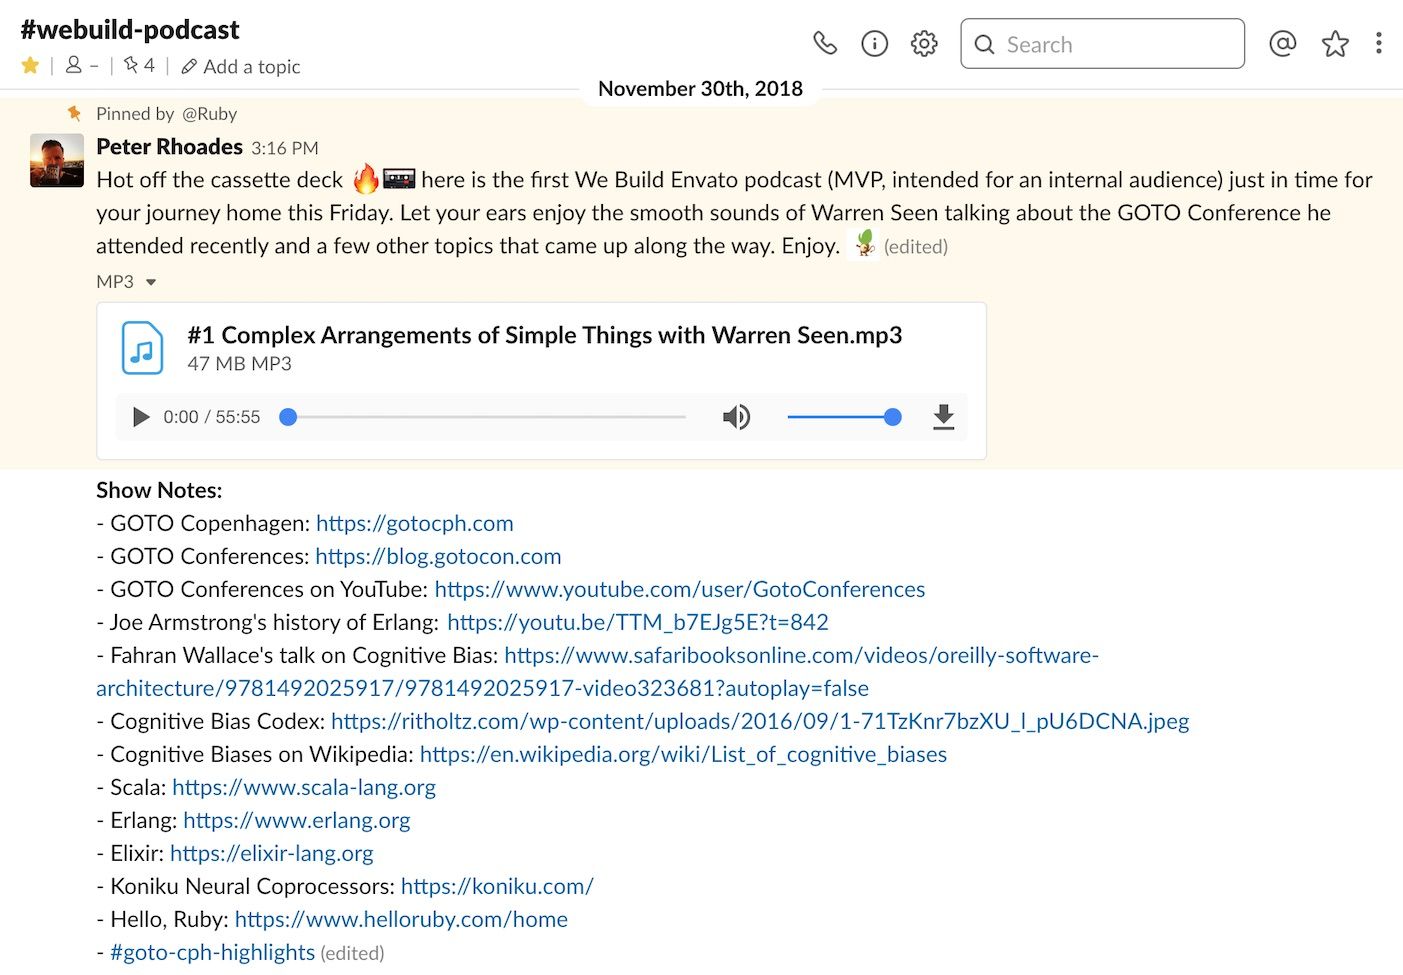Open Wikipedia List of cognitive biases link

tap(683, 754)
